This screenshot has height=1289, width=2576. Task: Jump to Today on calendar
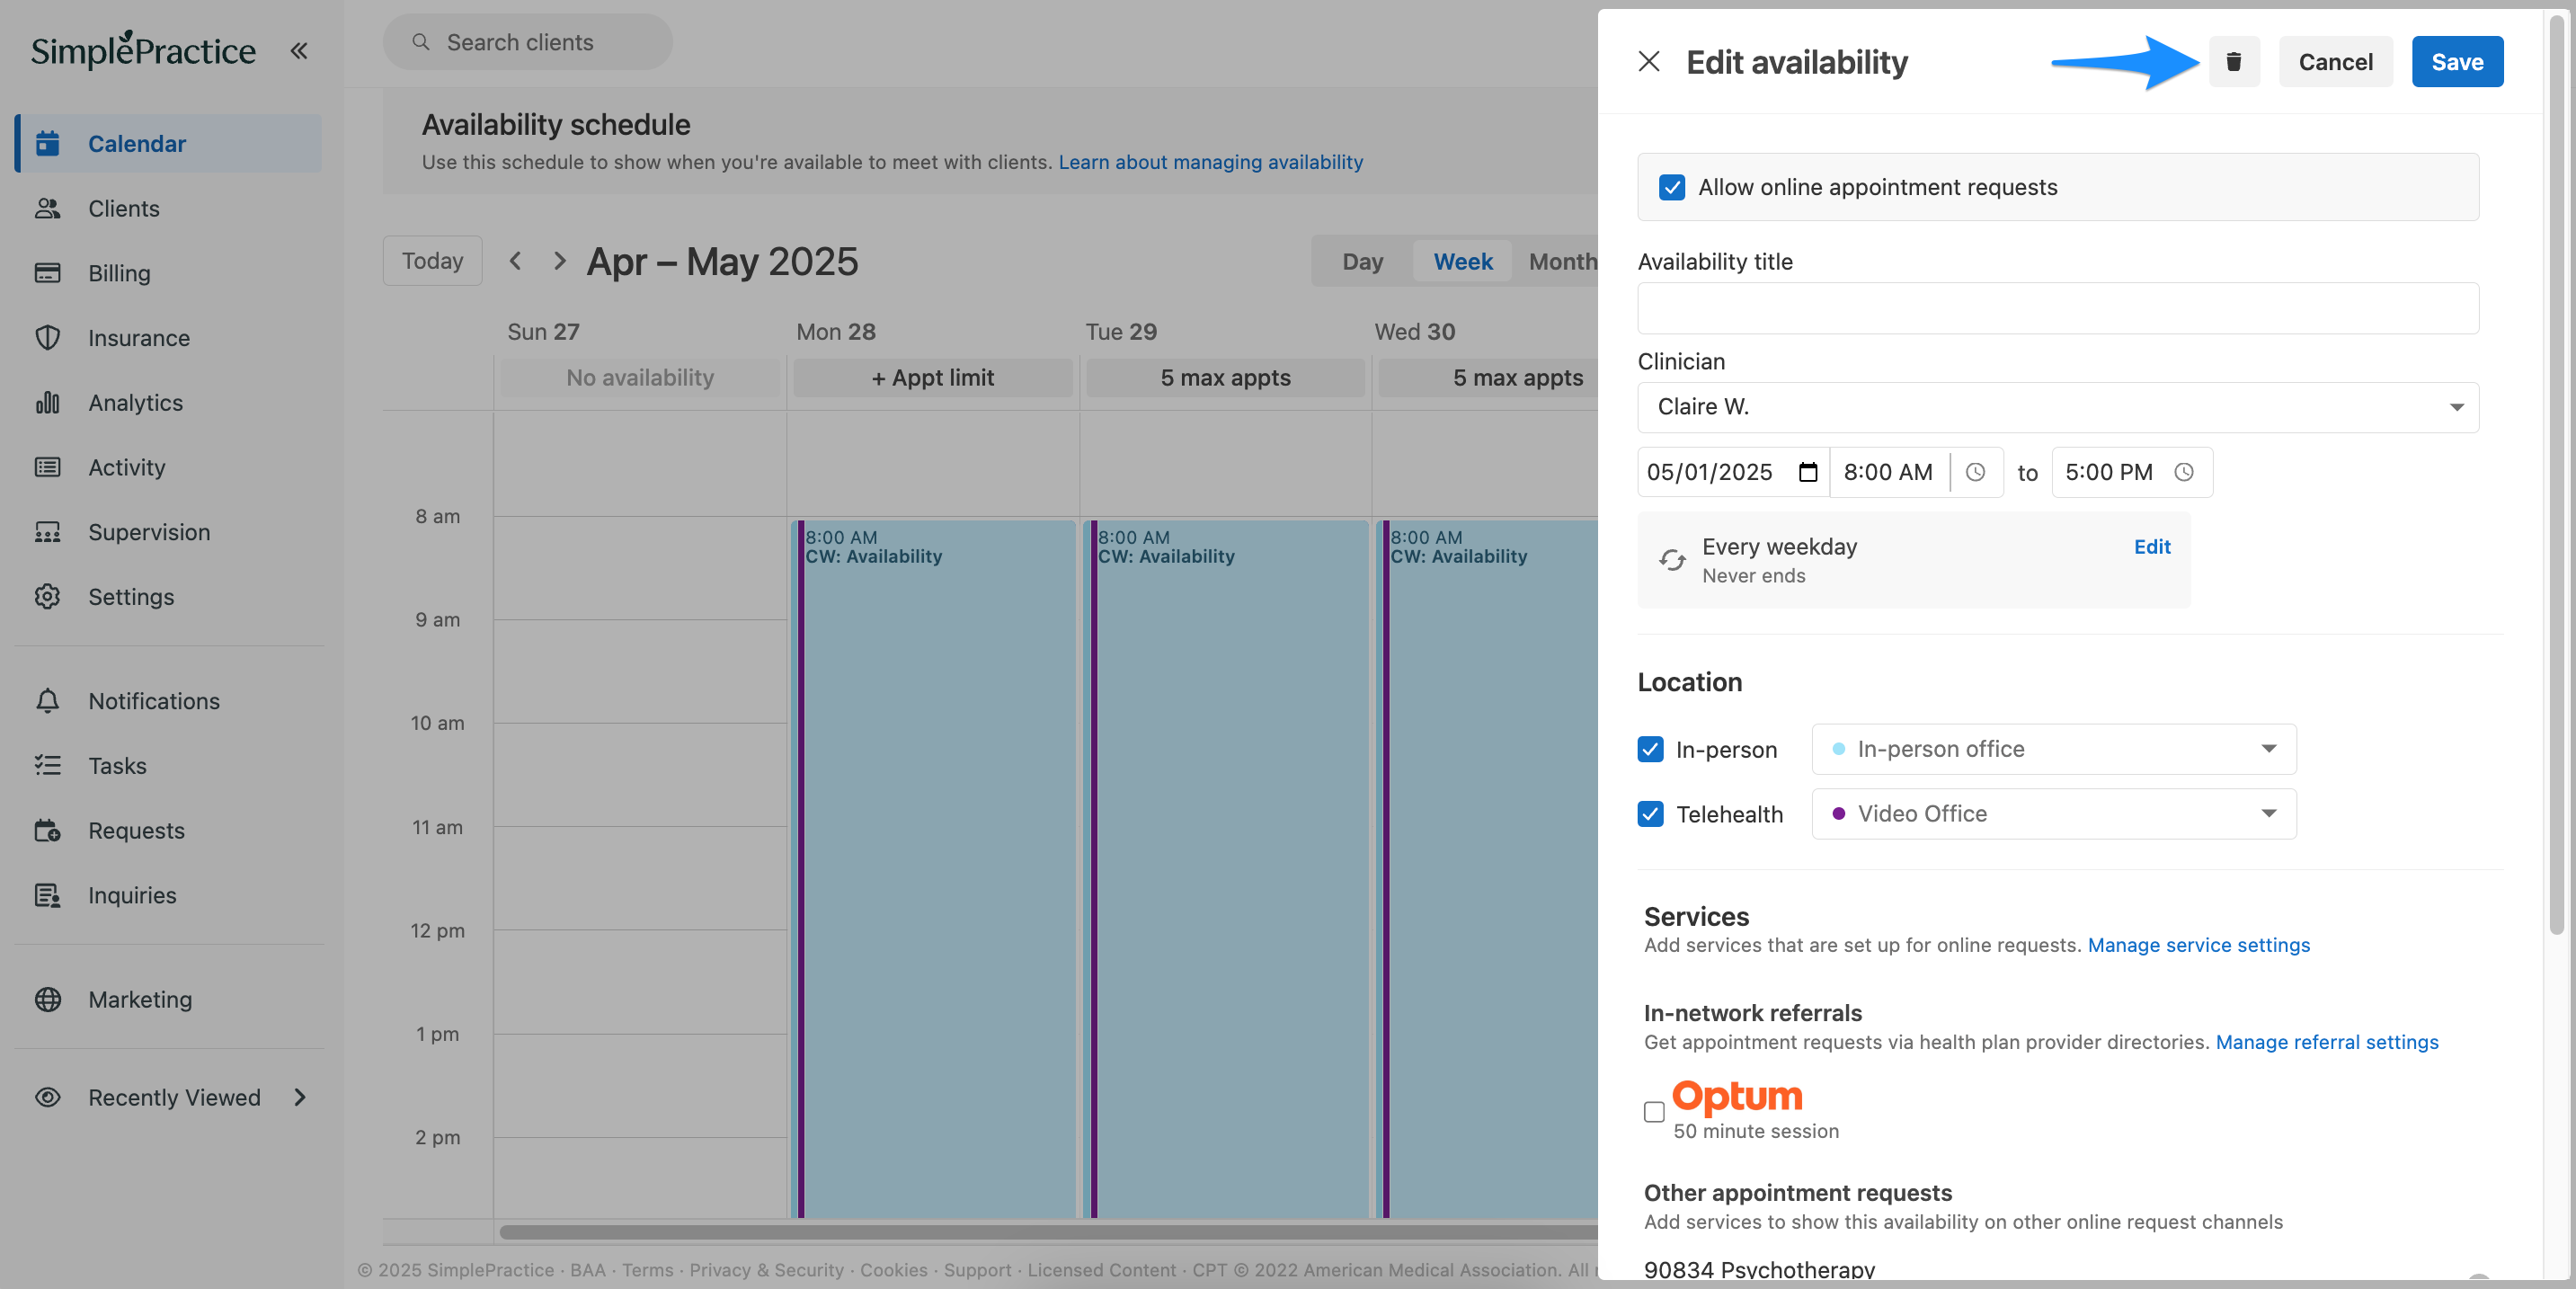point(432,261)
